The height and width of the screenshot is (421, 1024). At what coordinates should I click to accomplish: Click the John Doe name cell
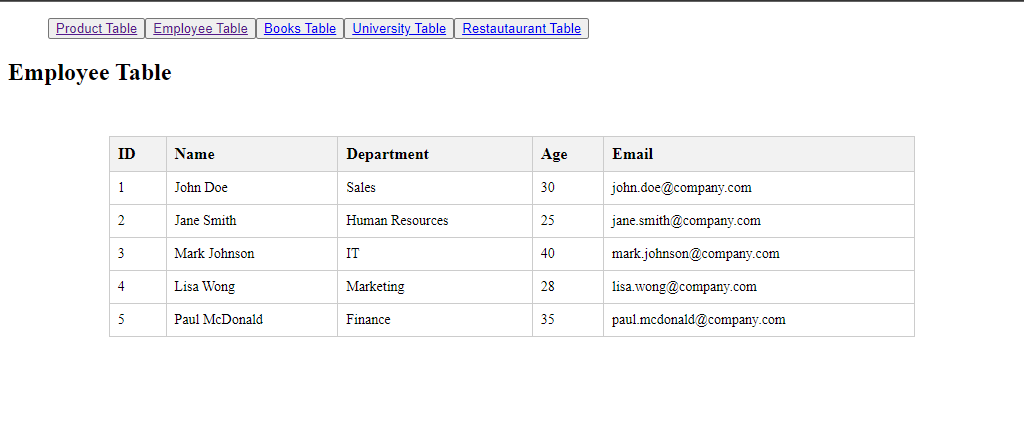click(x=252, y=188)
